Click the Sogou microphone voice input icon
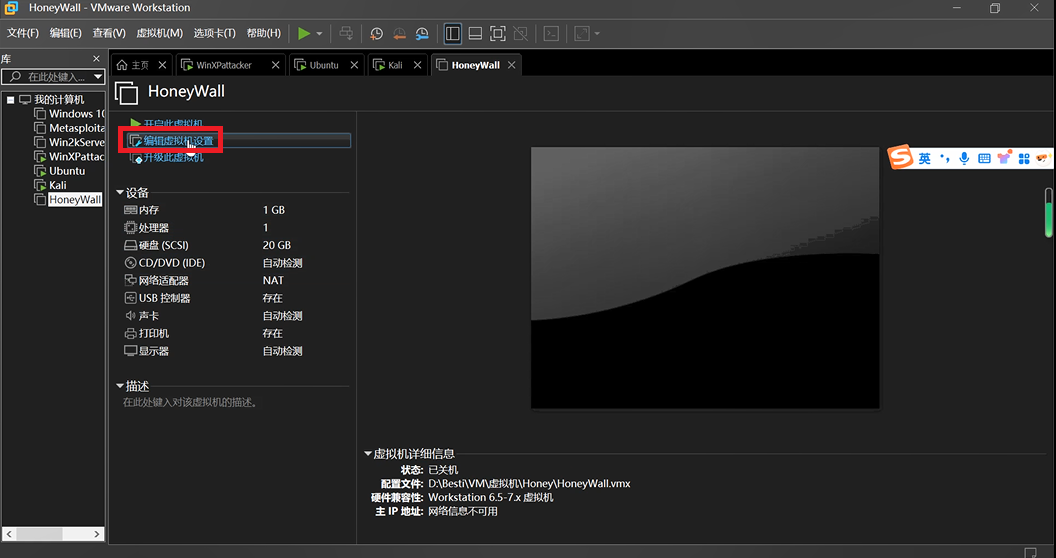 pyautogui.click(x=964, y=158)
